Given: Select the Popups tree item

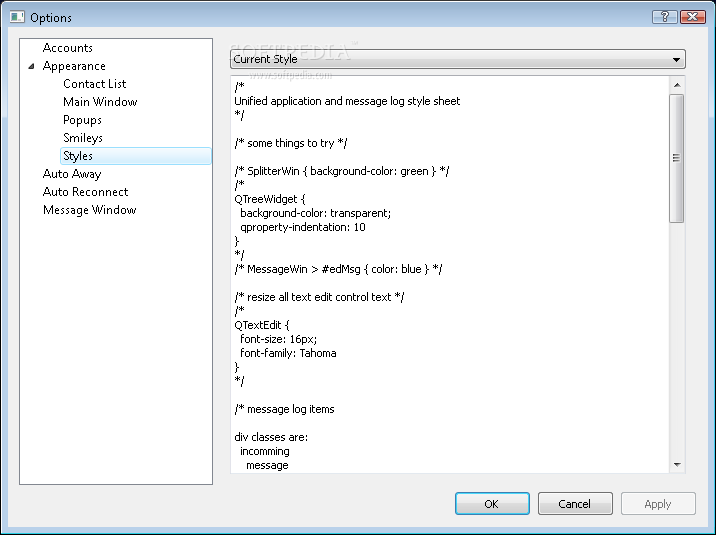Looking at the screenshot, I should point(82,120).
